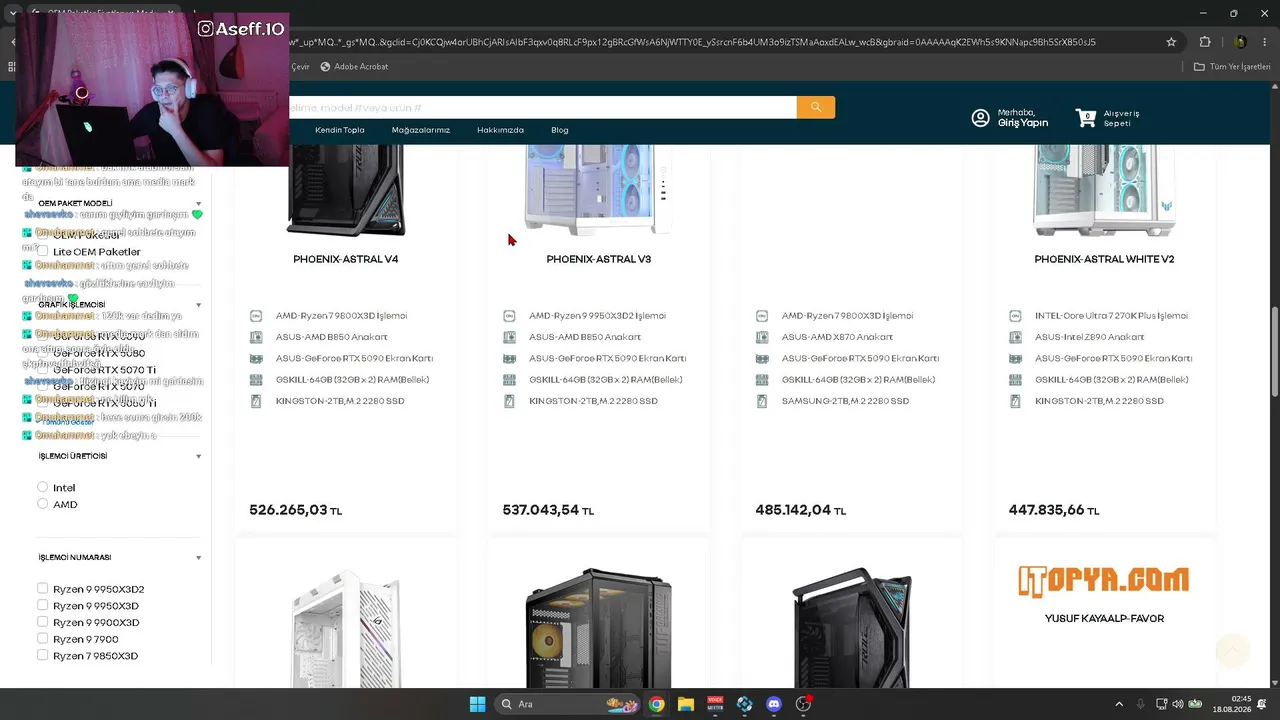Check the Ryzen 7 9850X3D checkbox
This screenshot has width=1280, height=720.
click(43, 655)
